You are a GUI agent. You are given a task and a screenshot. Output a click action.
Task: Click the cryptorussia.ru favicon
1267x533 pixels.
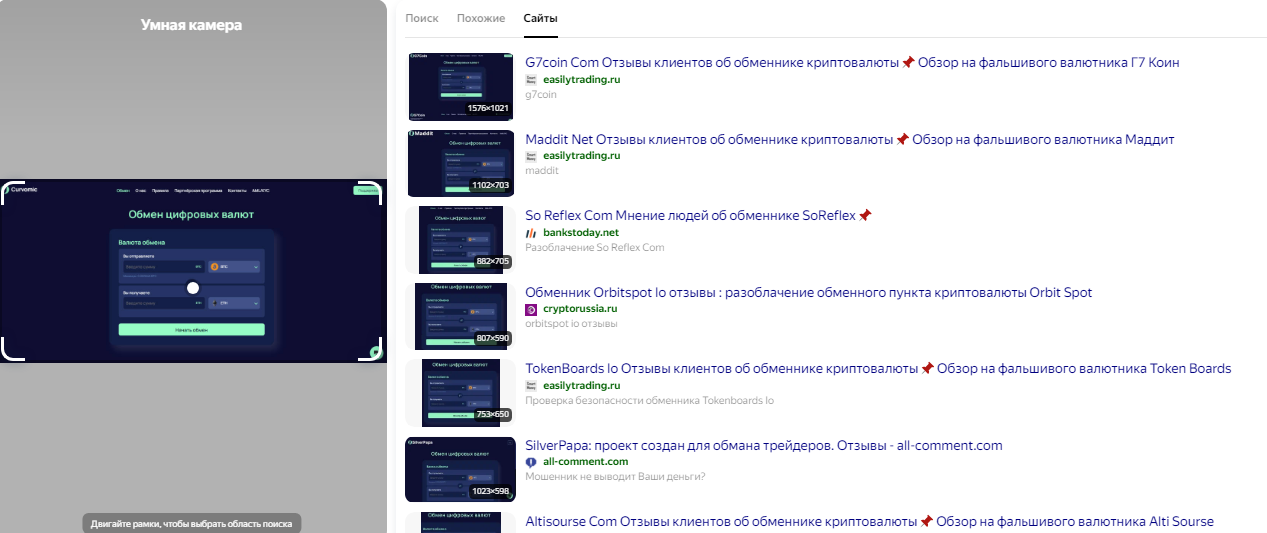pyautogui.click(x=531, y=309)
